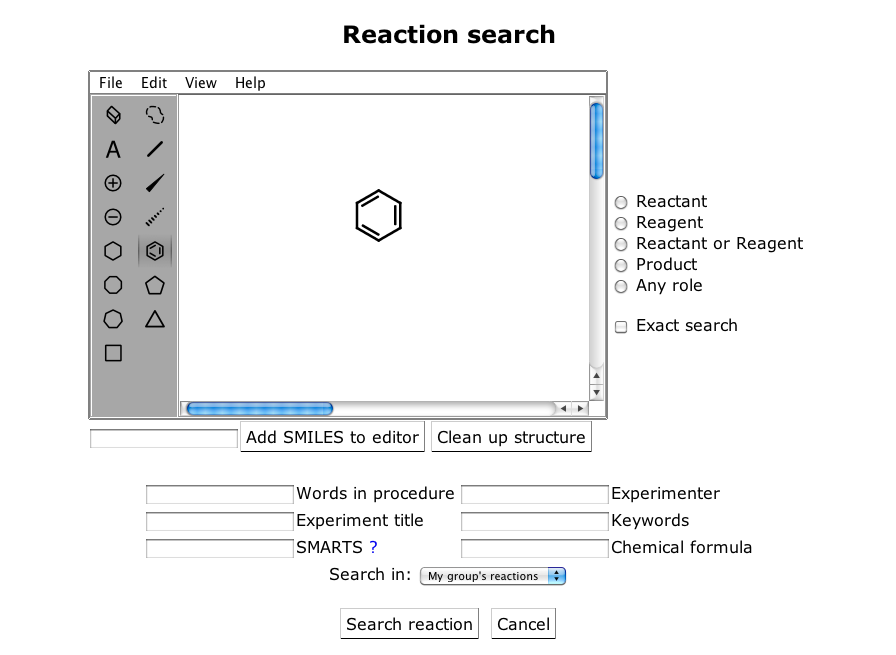Screen dimensions: 896x655
Task: Choose the atom label text tool
Action: (113, 150)
